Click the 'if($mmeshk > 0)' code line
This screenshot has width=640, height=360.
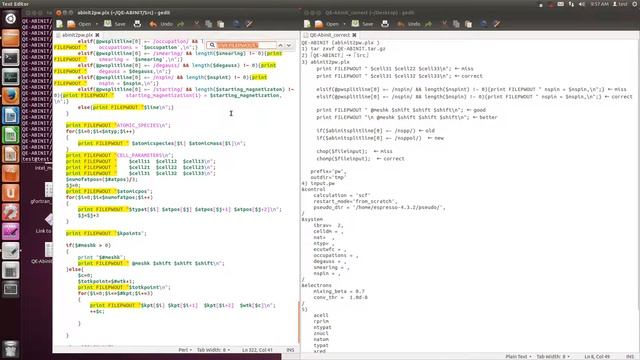[x=88, y=245]
